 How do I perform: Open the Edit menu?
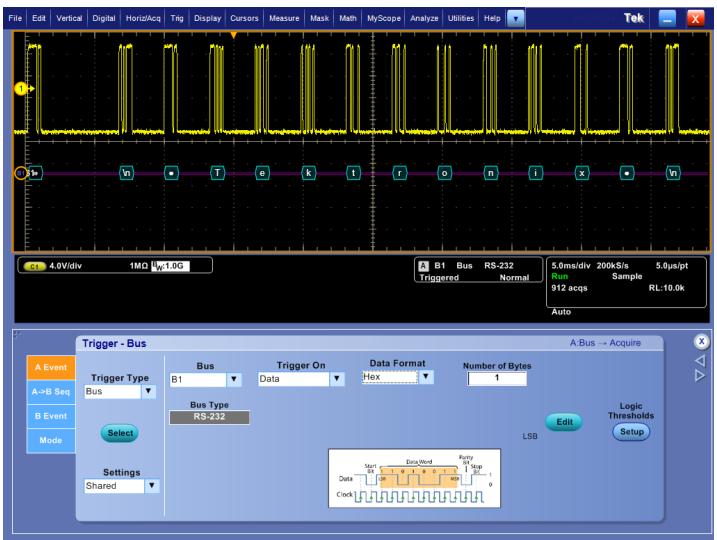click(x=39, y=18)
